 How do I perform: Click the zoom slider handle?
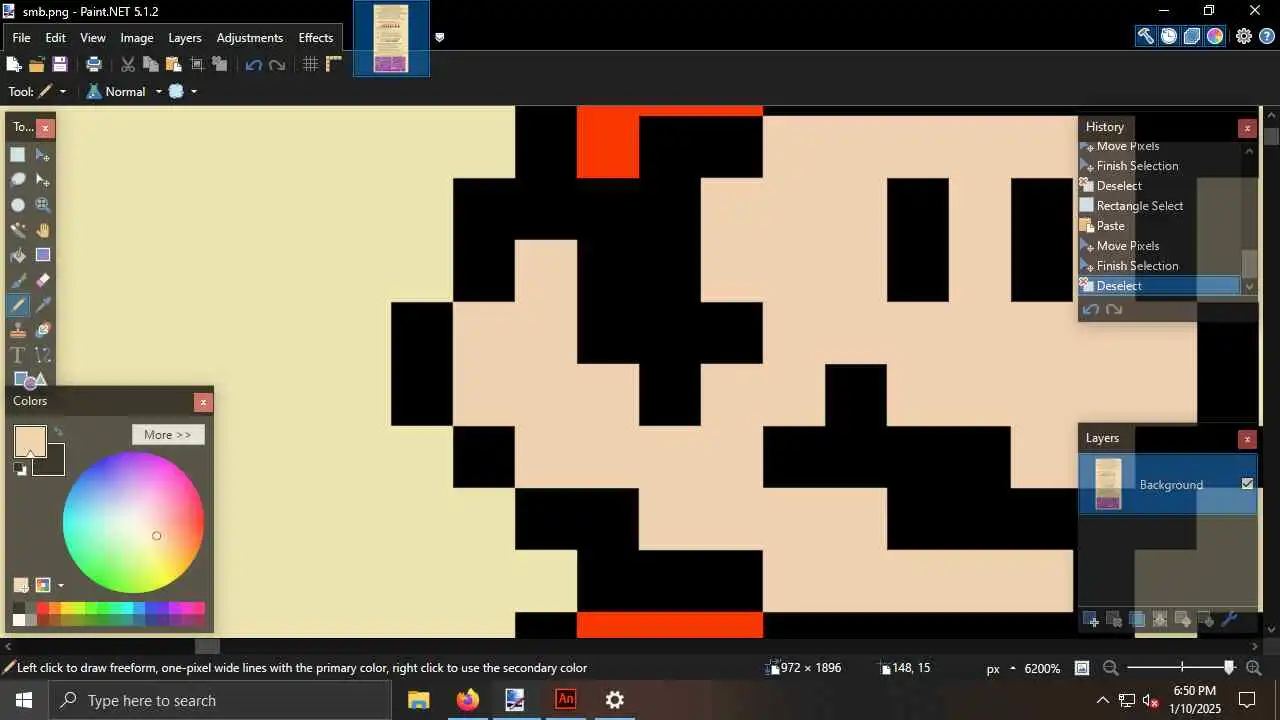point(1229,668)
